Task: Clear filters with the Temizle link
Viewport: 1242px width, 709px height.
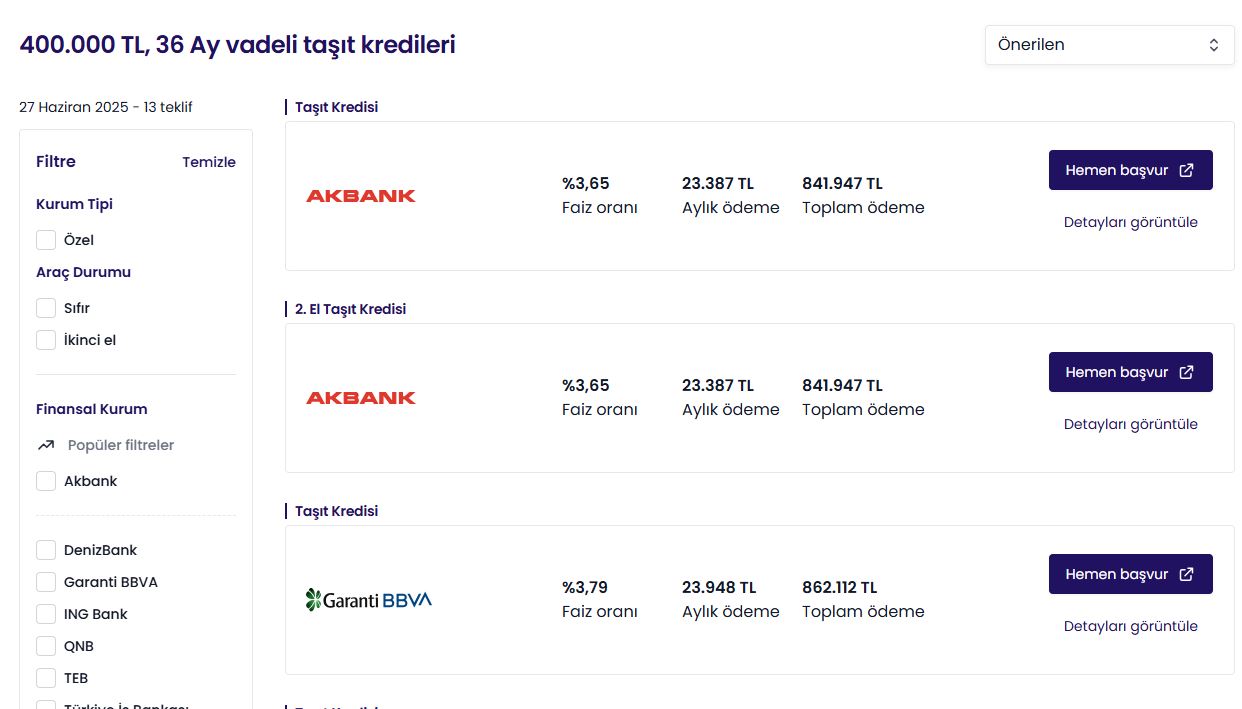Action: tap(209, 162)
